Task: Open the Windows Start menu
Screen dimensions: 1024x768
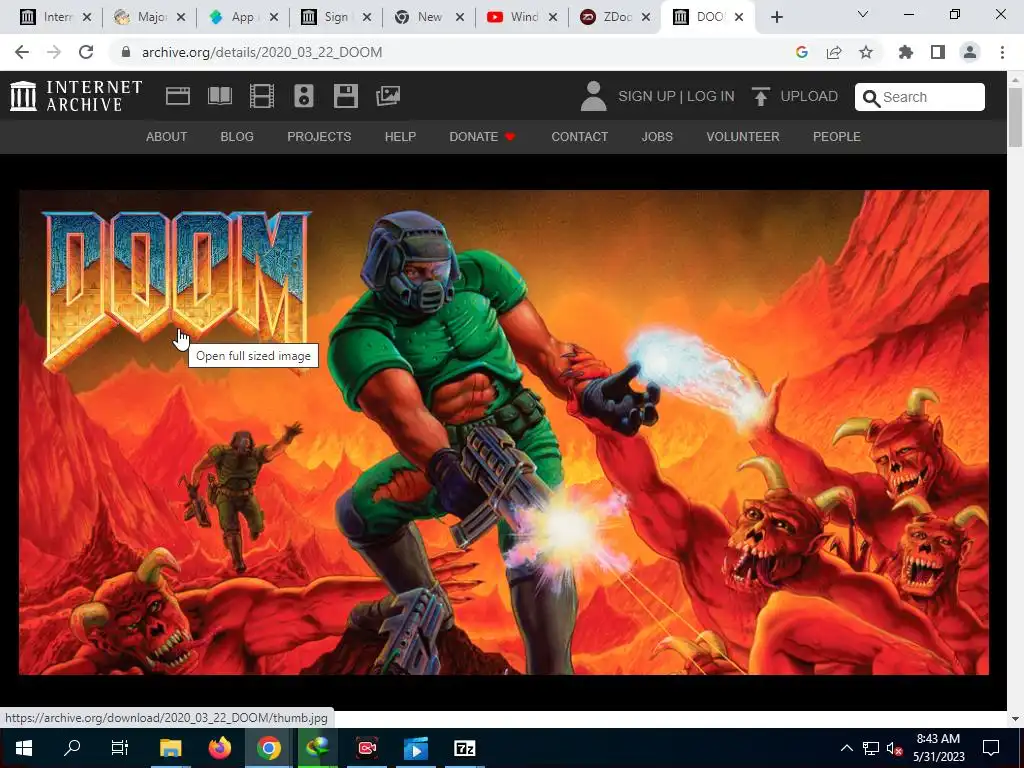Action: click(24, 748)
